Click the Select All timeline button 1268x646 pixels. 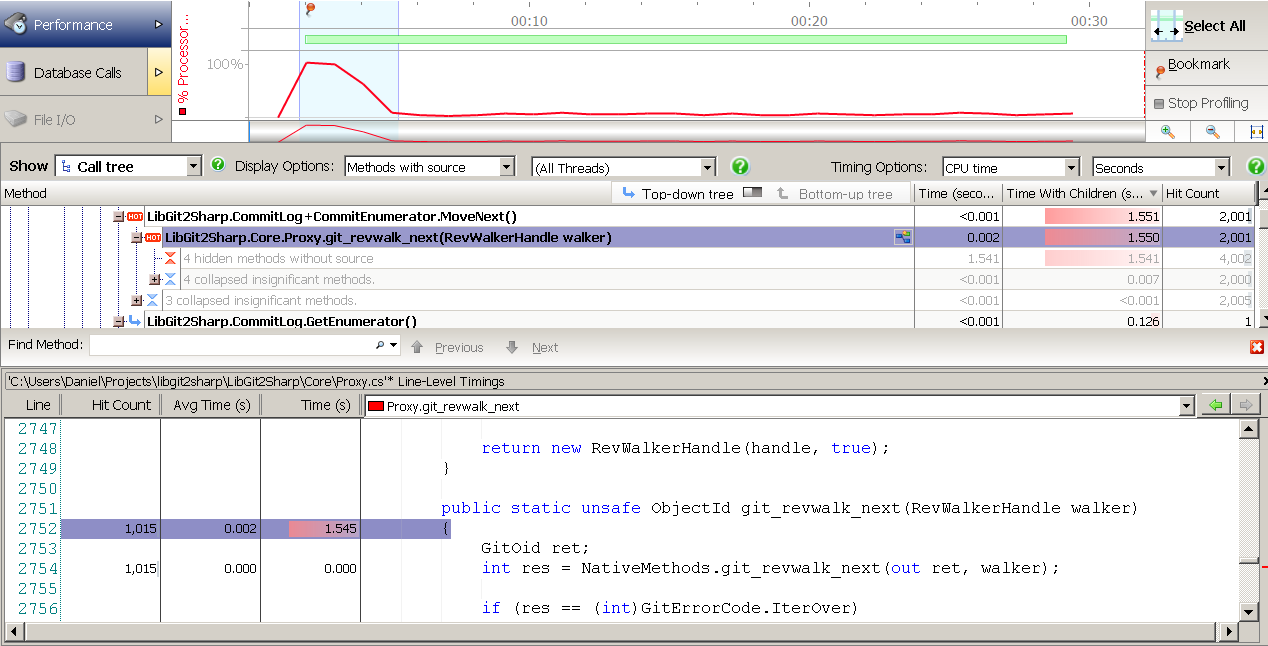[1206, 25]
